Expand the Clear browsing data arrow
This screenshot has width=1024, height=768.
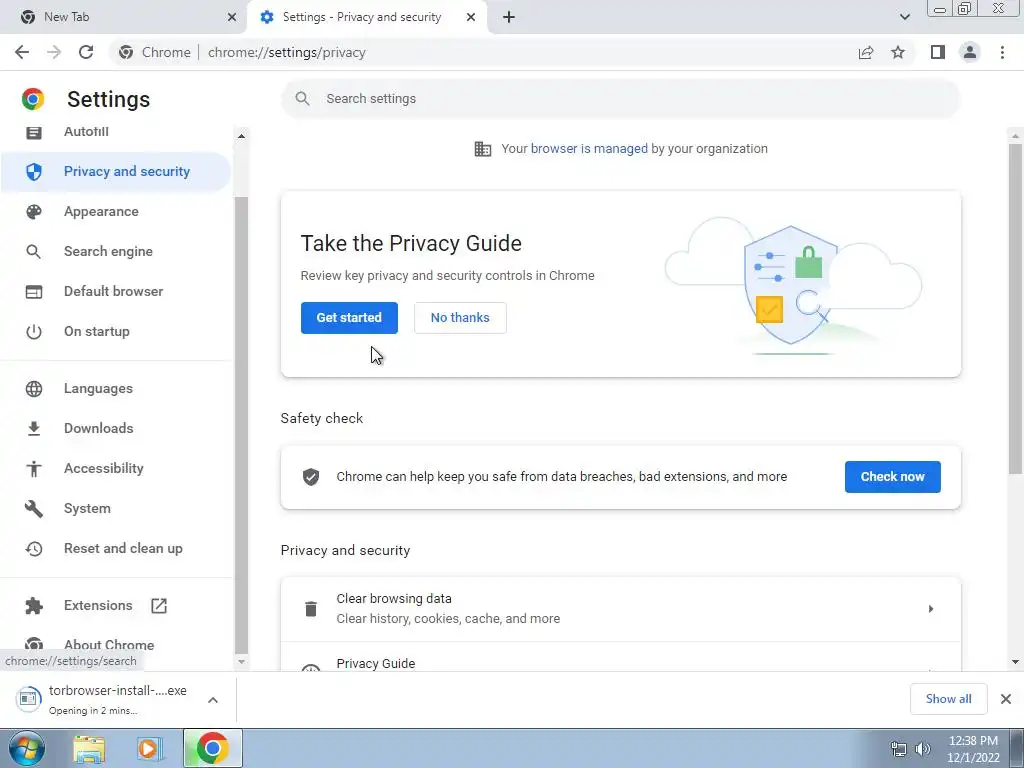(931, 609)
